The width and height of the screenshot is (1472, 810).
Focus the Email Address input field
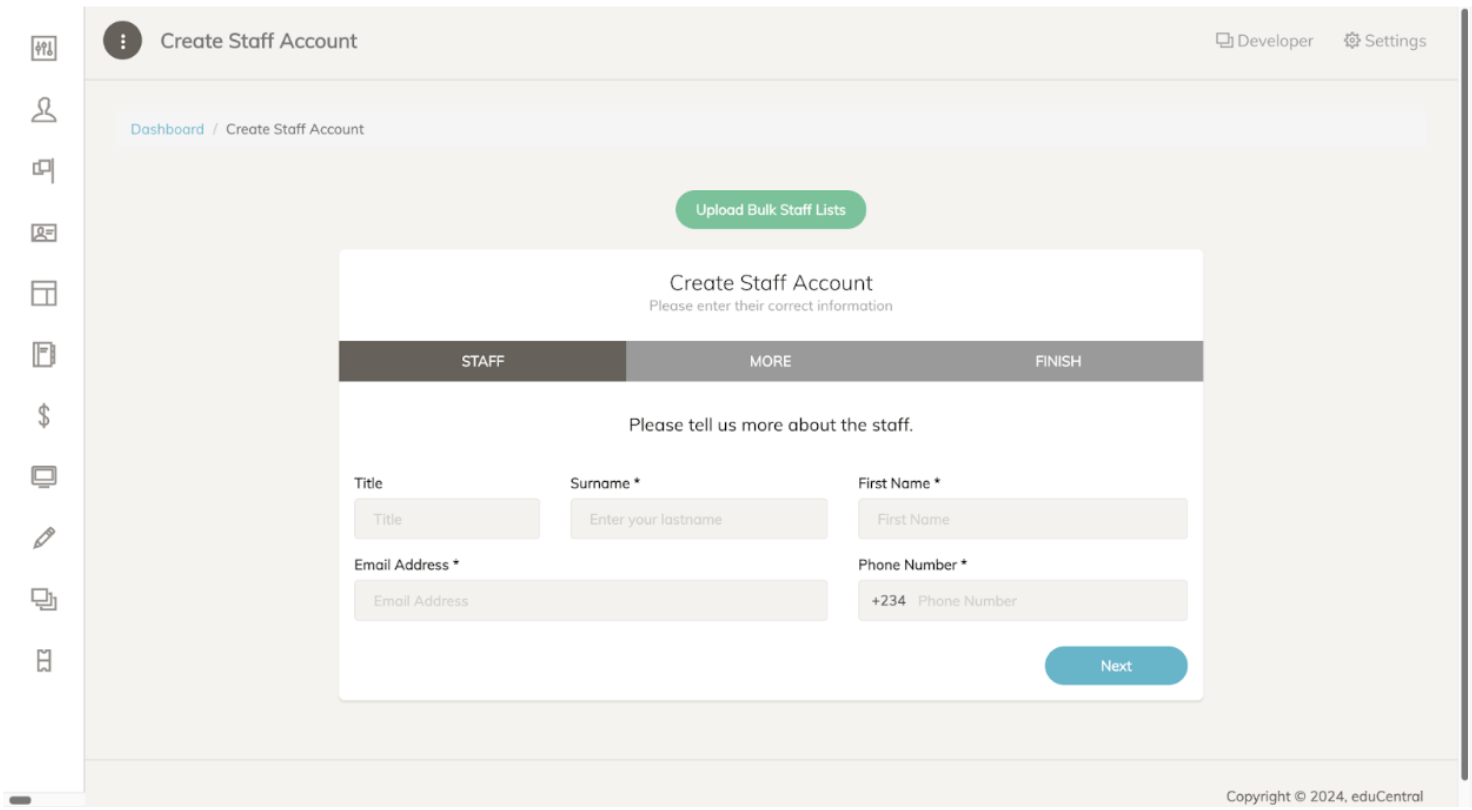[x=590, y=601]
